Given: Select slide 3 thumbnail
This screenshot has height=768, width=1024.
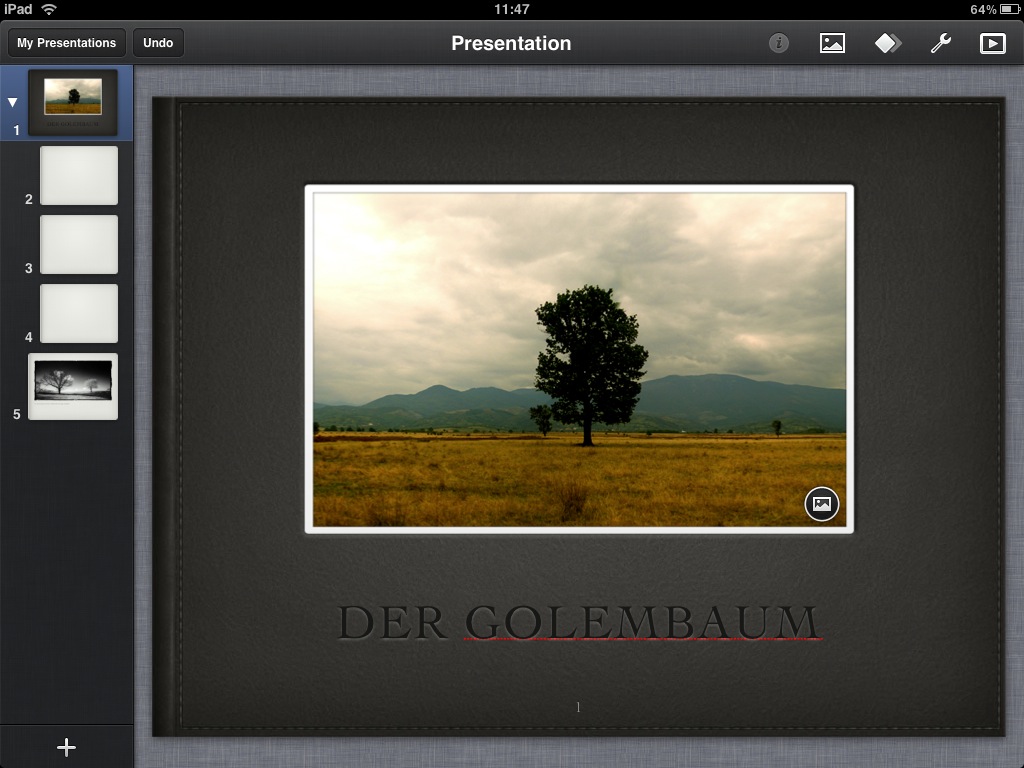Looking at the screenshot, I should pyautogui.click(x=79, y=245).
